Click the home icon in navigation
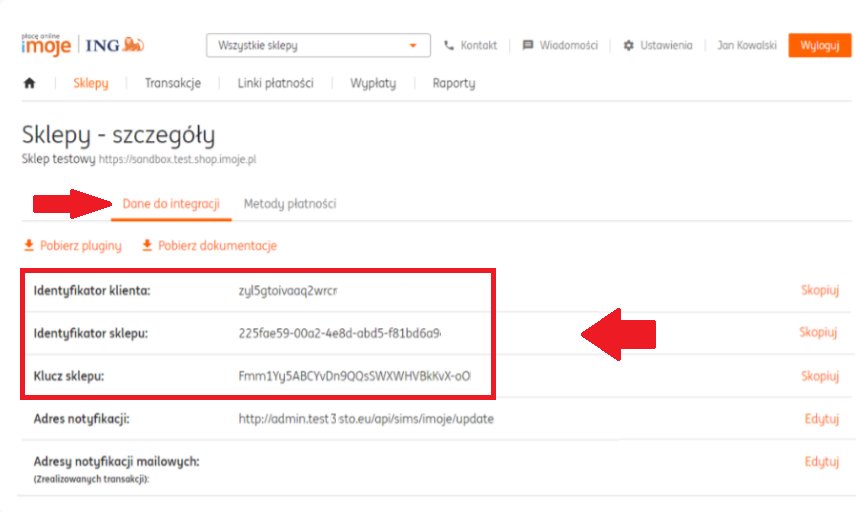This screenshot has width=856, height=512. click(29, 84)
